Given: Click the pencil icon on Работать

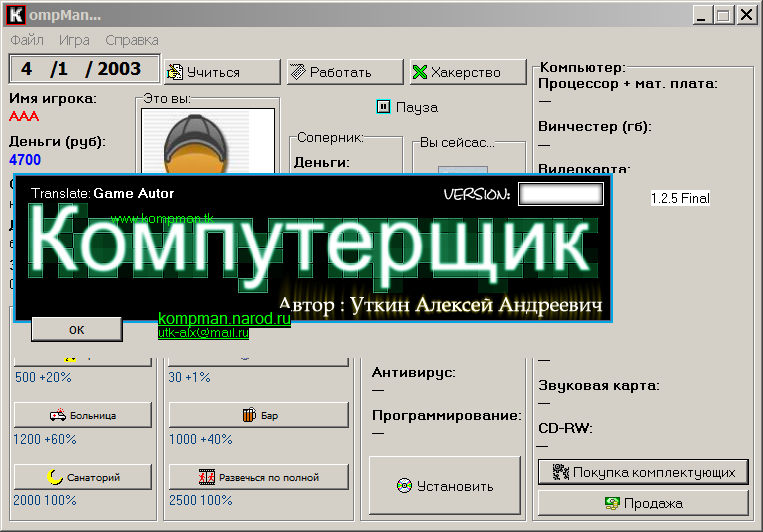Looking at the screenshot, I should 298,72.
